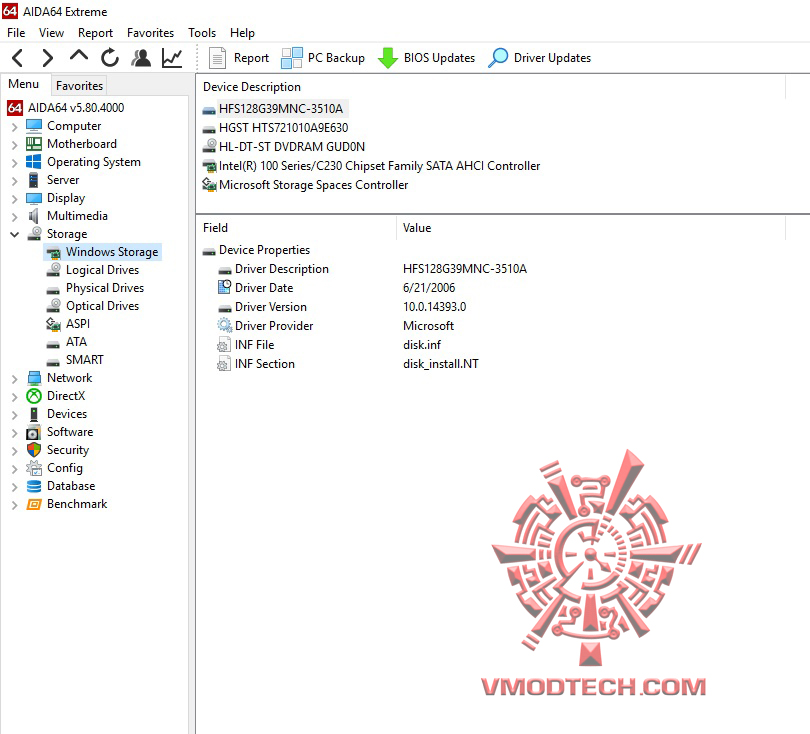The image size is (810, 734).
Task: Select ATA under Storage
Action: coord(76,342)
